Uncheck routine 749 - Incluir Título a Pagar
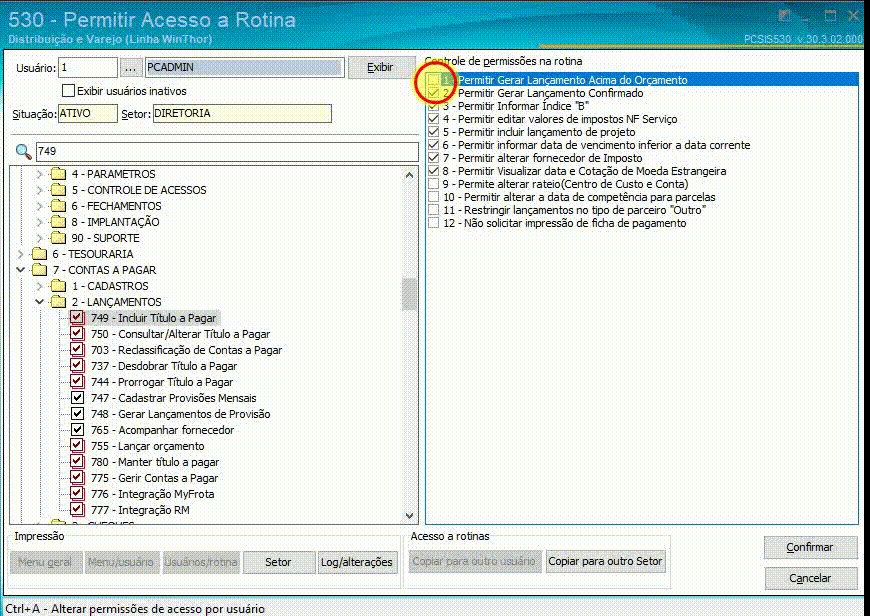This screenshot has height=616, width=870. (x=77, y=318)
